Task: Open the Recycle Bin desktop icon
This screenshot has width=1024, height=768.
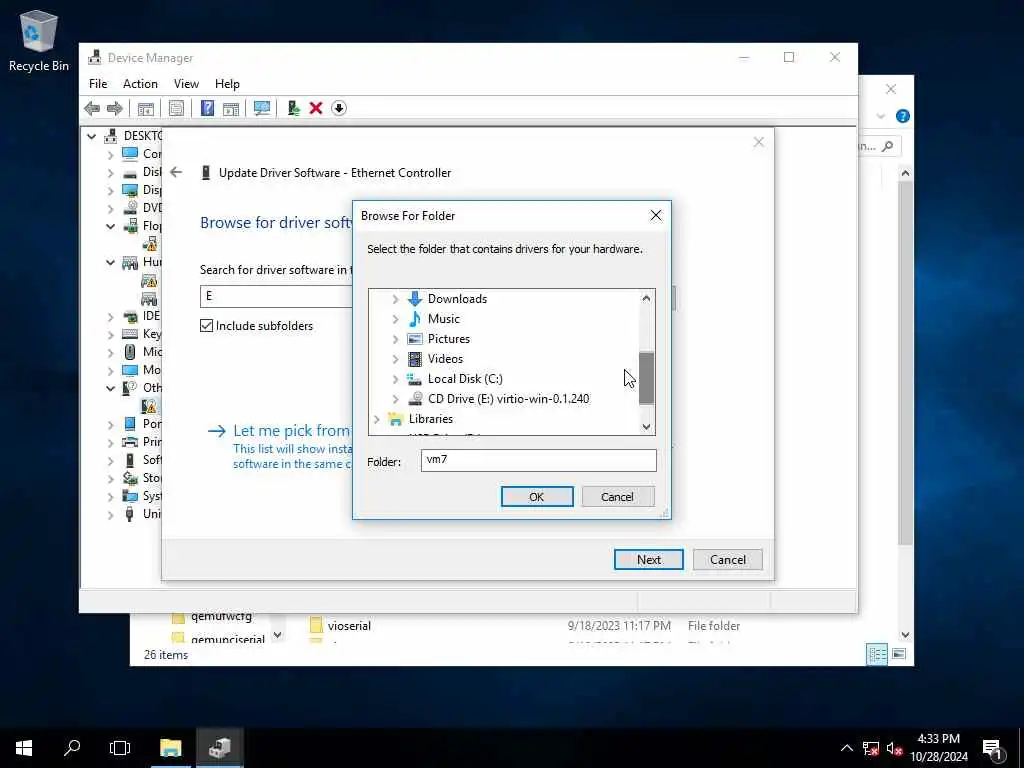Action: click(39, 40)
